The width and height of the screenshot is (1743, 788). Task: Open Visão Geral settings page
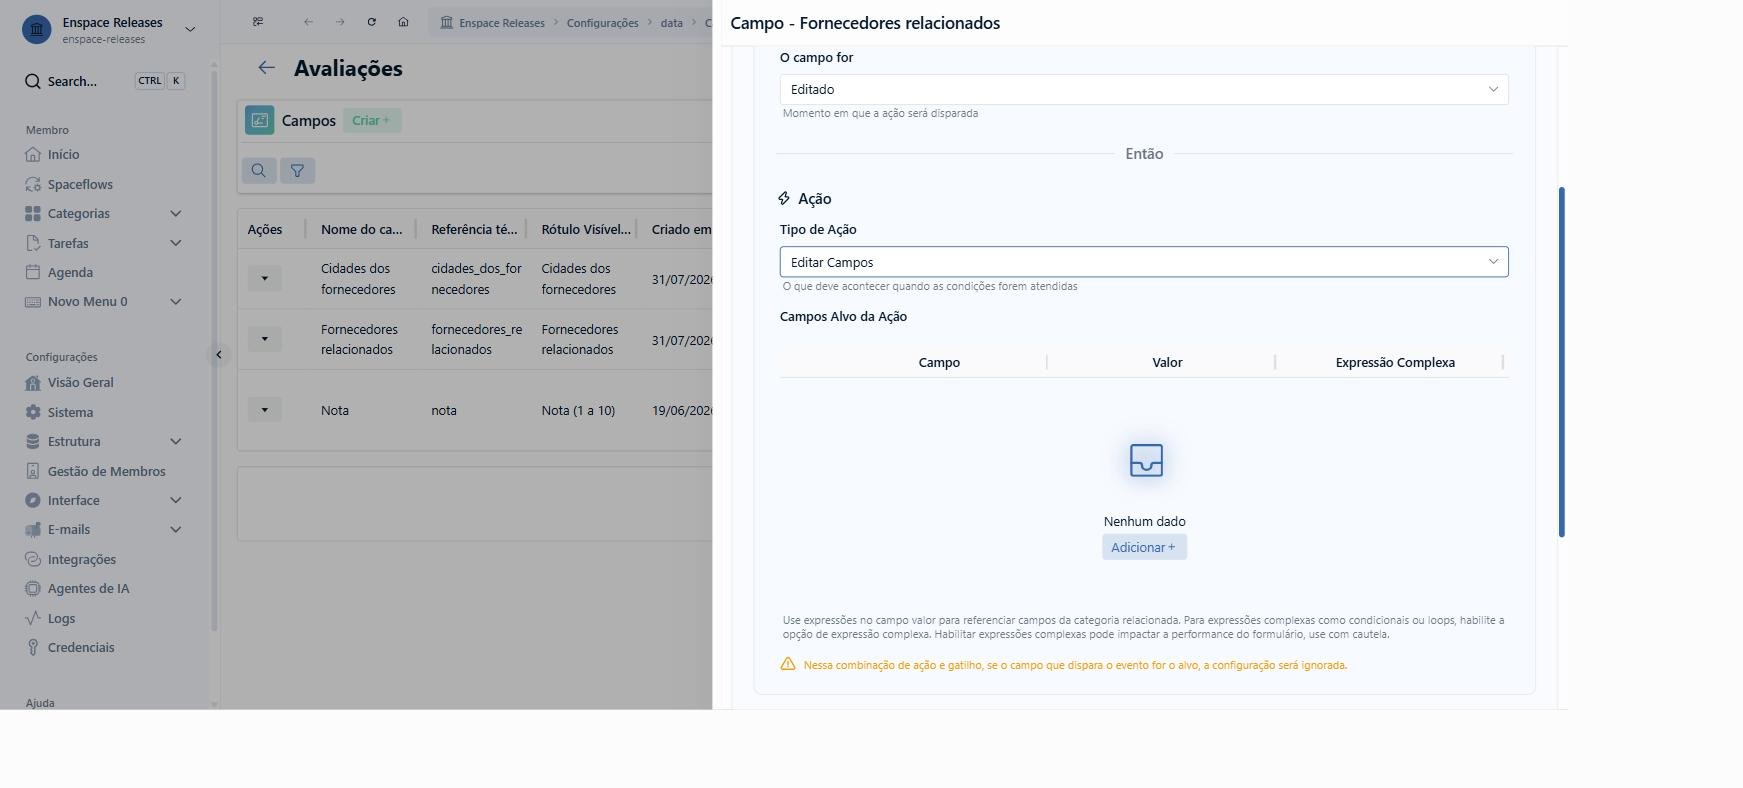(80, 383)
